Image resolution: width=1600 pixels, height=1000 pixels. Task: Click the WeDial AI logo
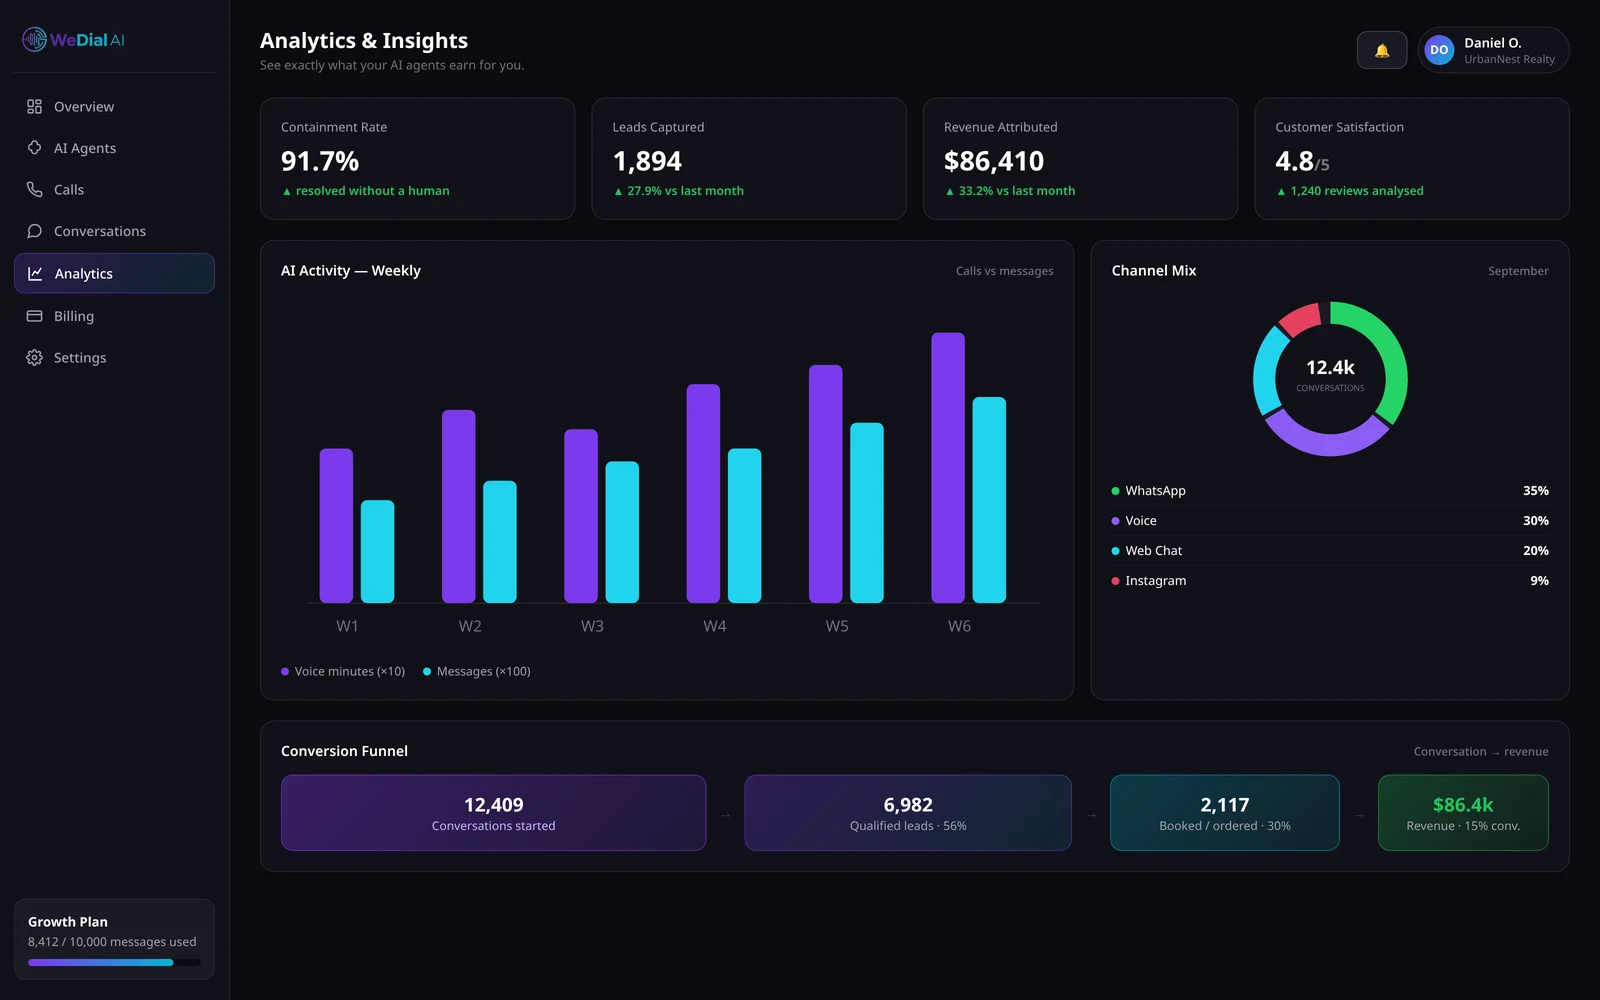click(x=74, y=40)
